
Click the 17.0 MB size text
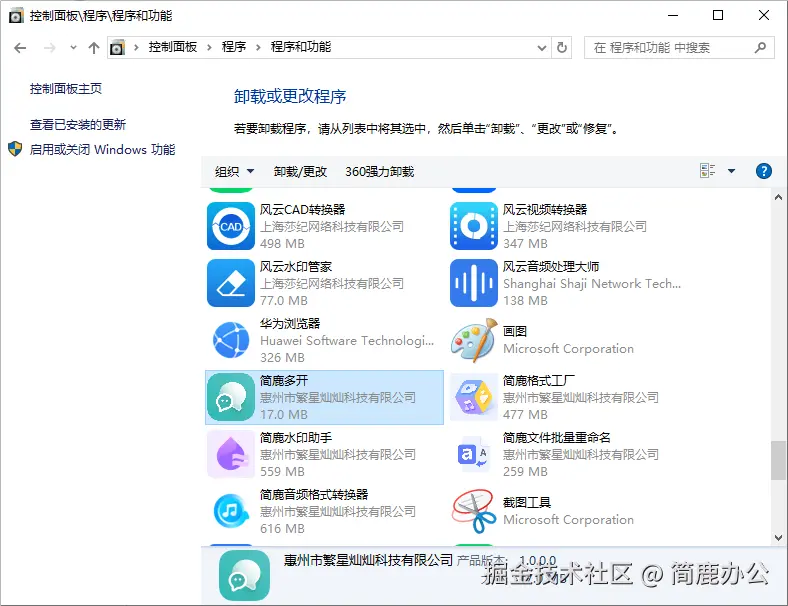click(x=284, y=414)
